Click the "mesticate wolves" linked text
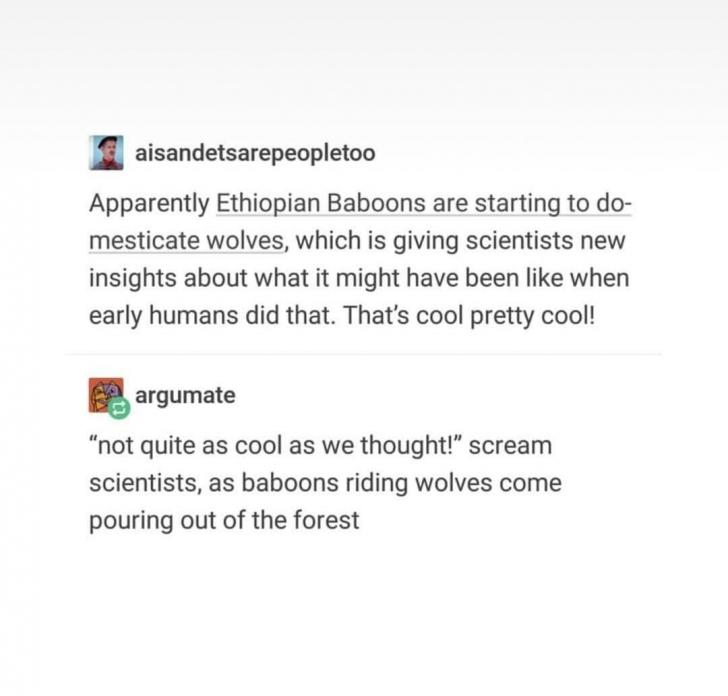This screenshot has height=696, width=728. (172, 240)
